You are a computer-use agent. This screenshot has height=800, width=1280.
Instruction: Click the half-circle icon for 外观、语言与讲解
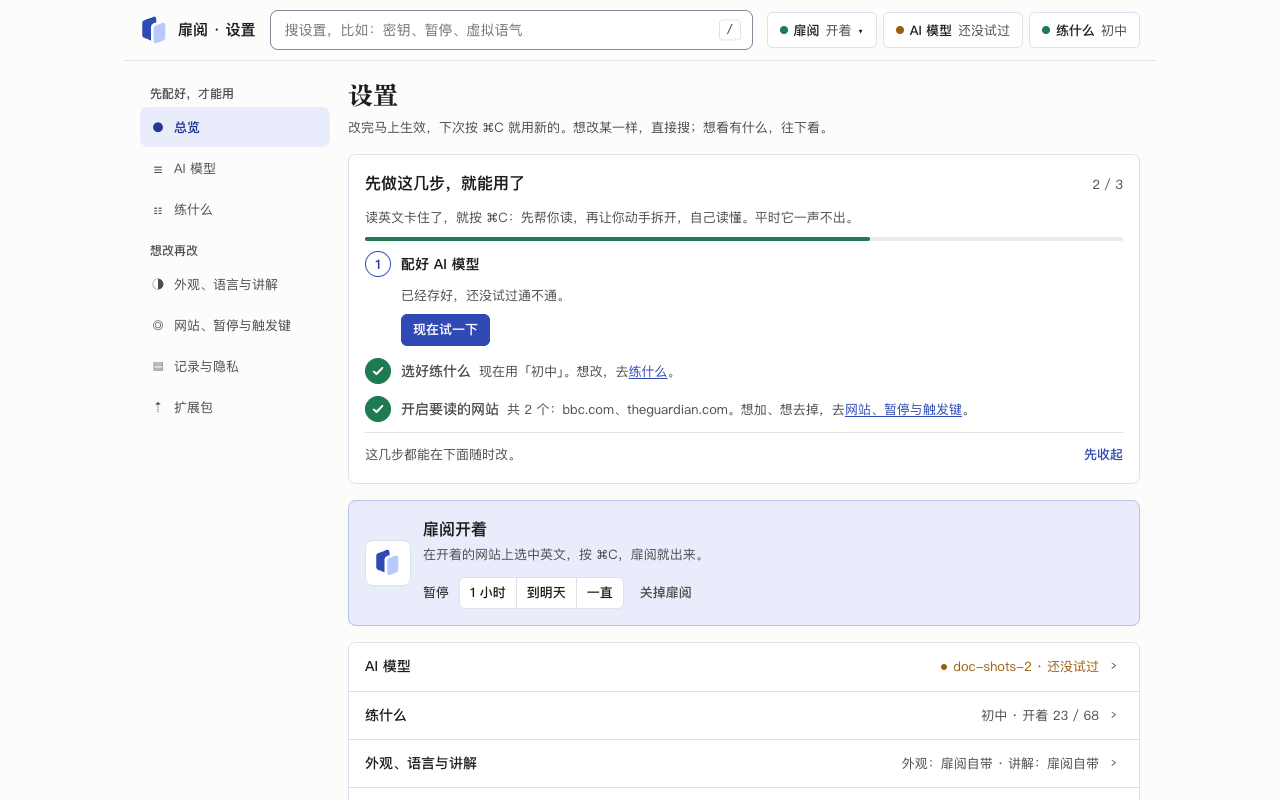pyautogui.click(x=158, y=284)
